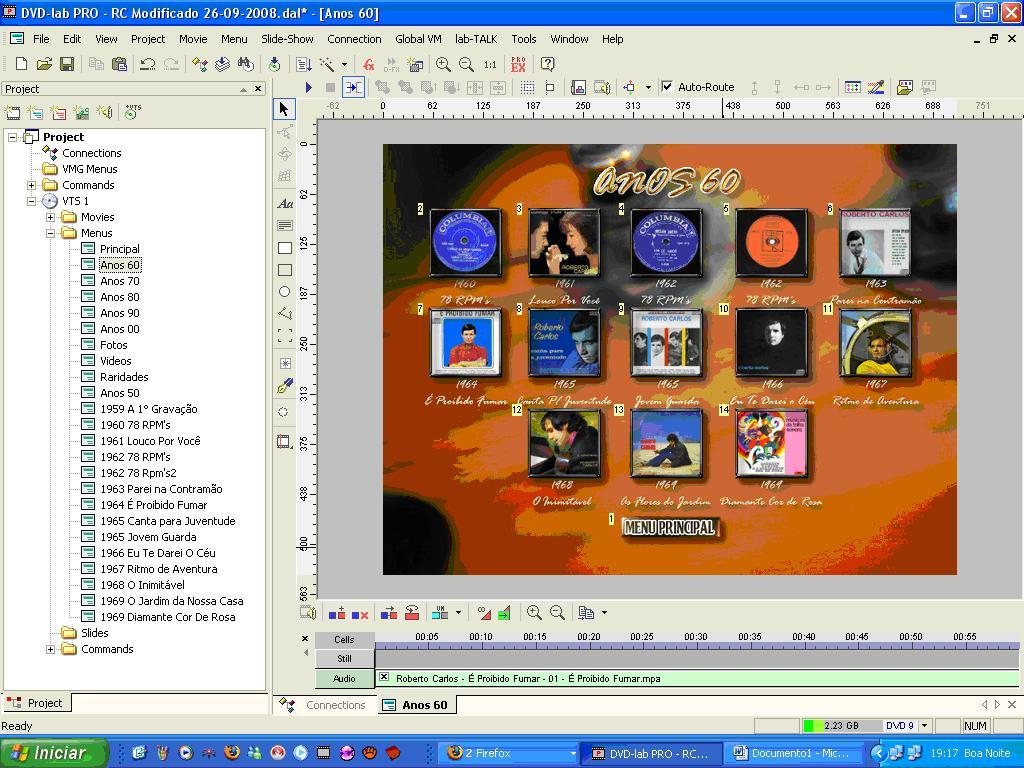Open the dropdown arrow beside wand icon
1024x768 pixels.
point(344,64)
